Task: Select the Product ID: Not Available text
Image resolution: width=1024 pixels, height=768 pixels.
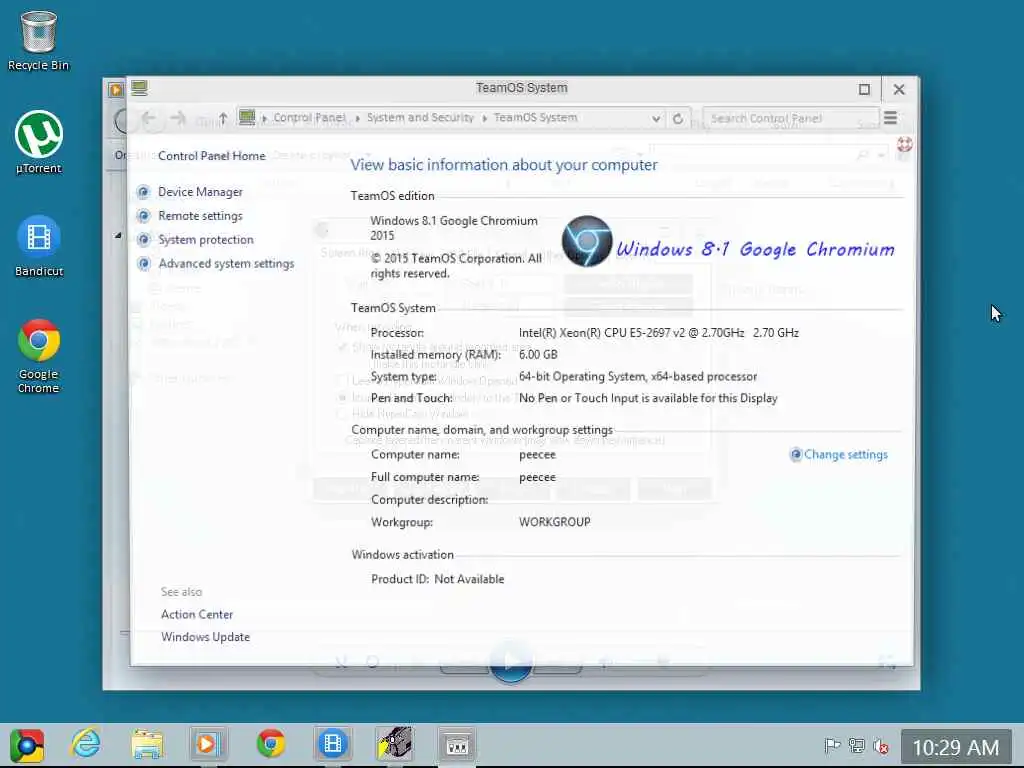Action: [x=438, y=579]
